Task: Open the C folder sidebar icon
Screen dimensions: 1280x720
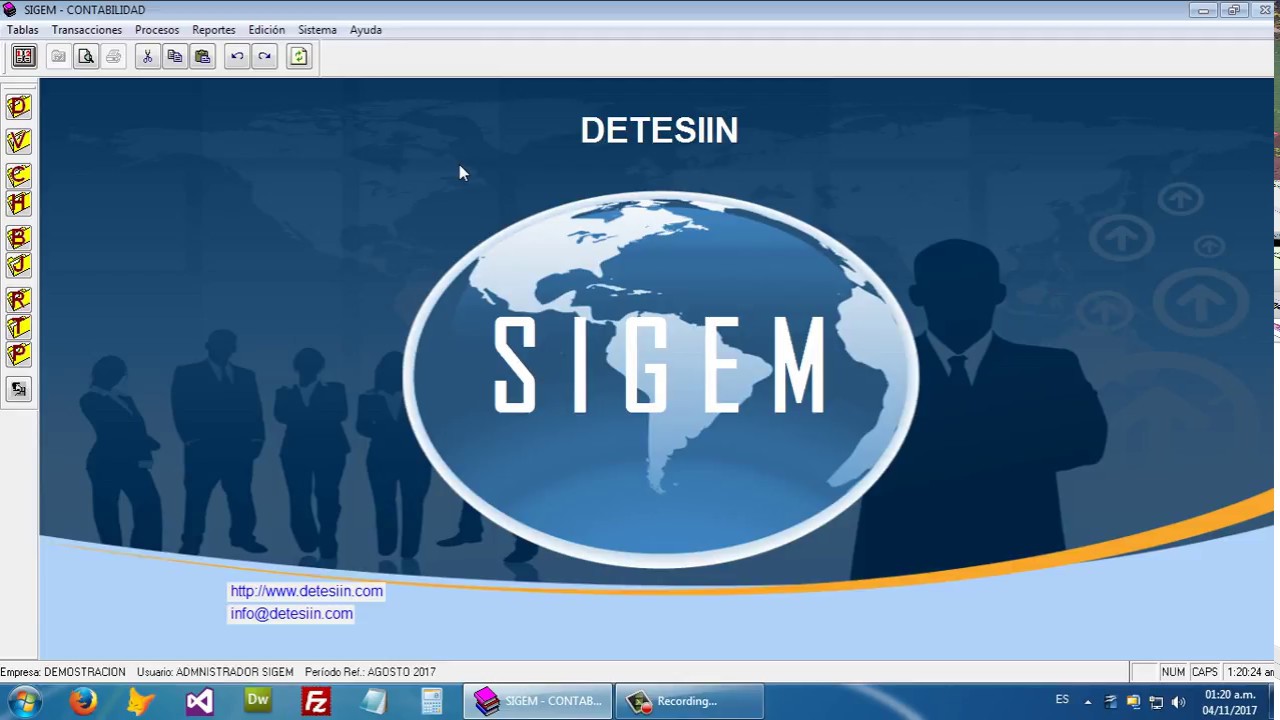Action: [x=18, y=177]
